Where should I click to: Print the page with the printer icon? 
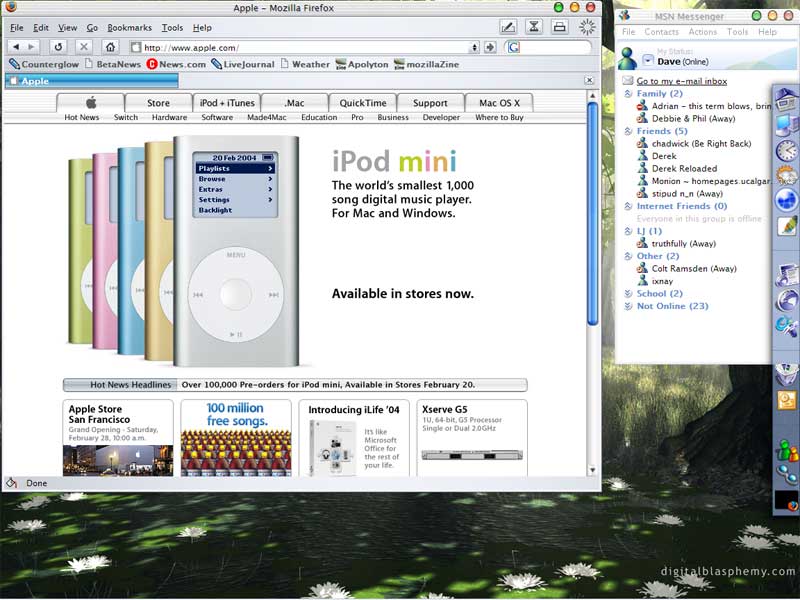point(560,27)
